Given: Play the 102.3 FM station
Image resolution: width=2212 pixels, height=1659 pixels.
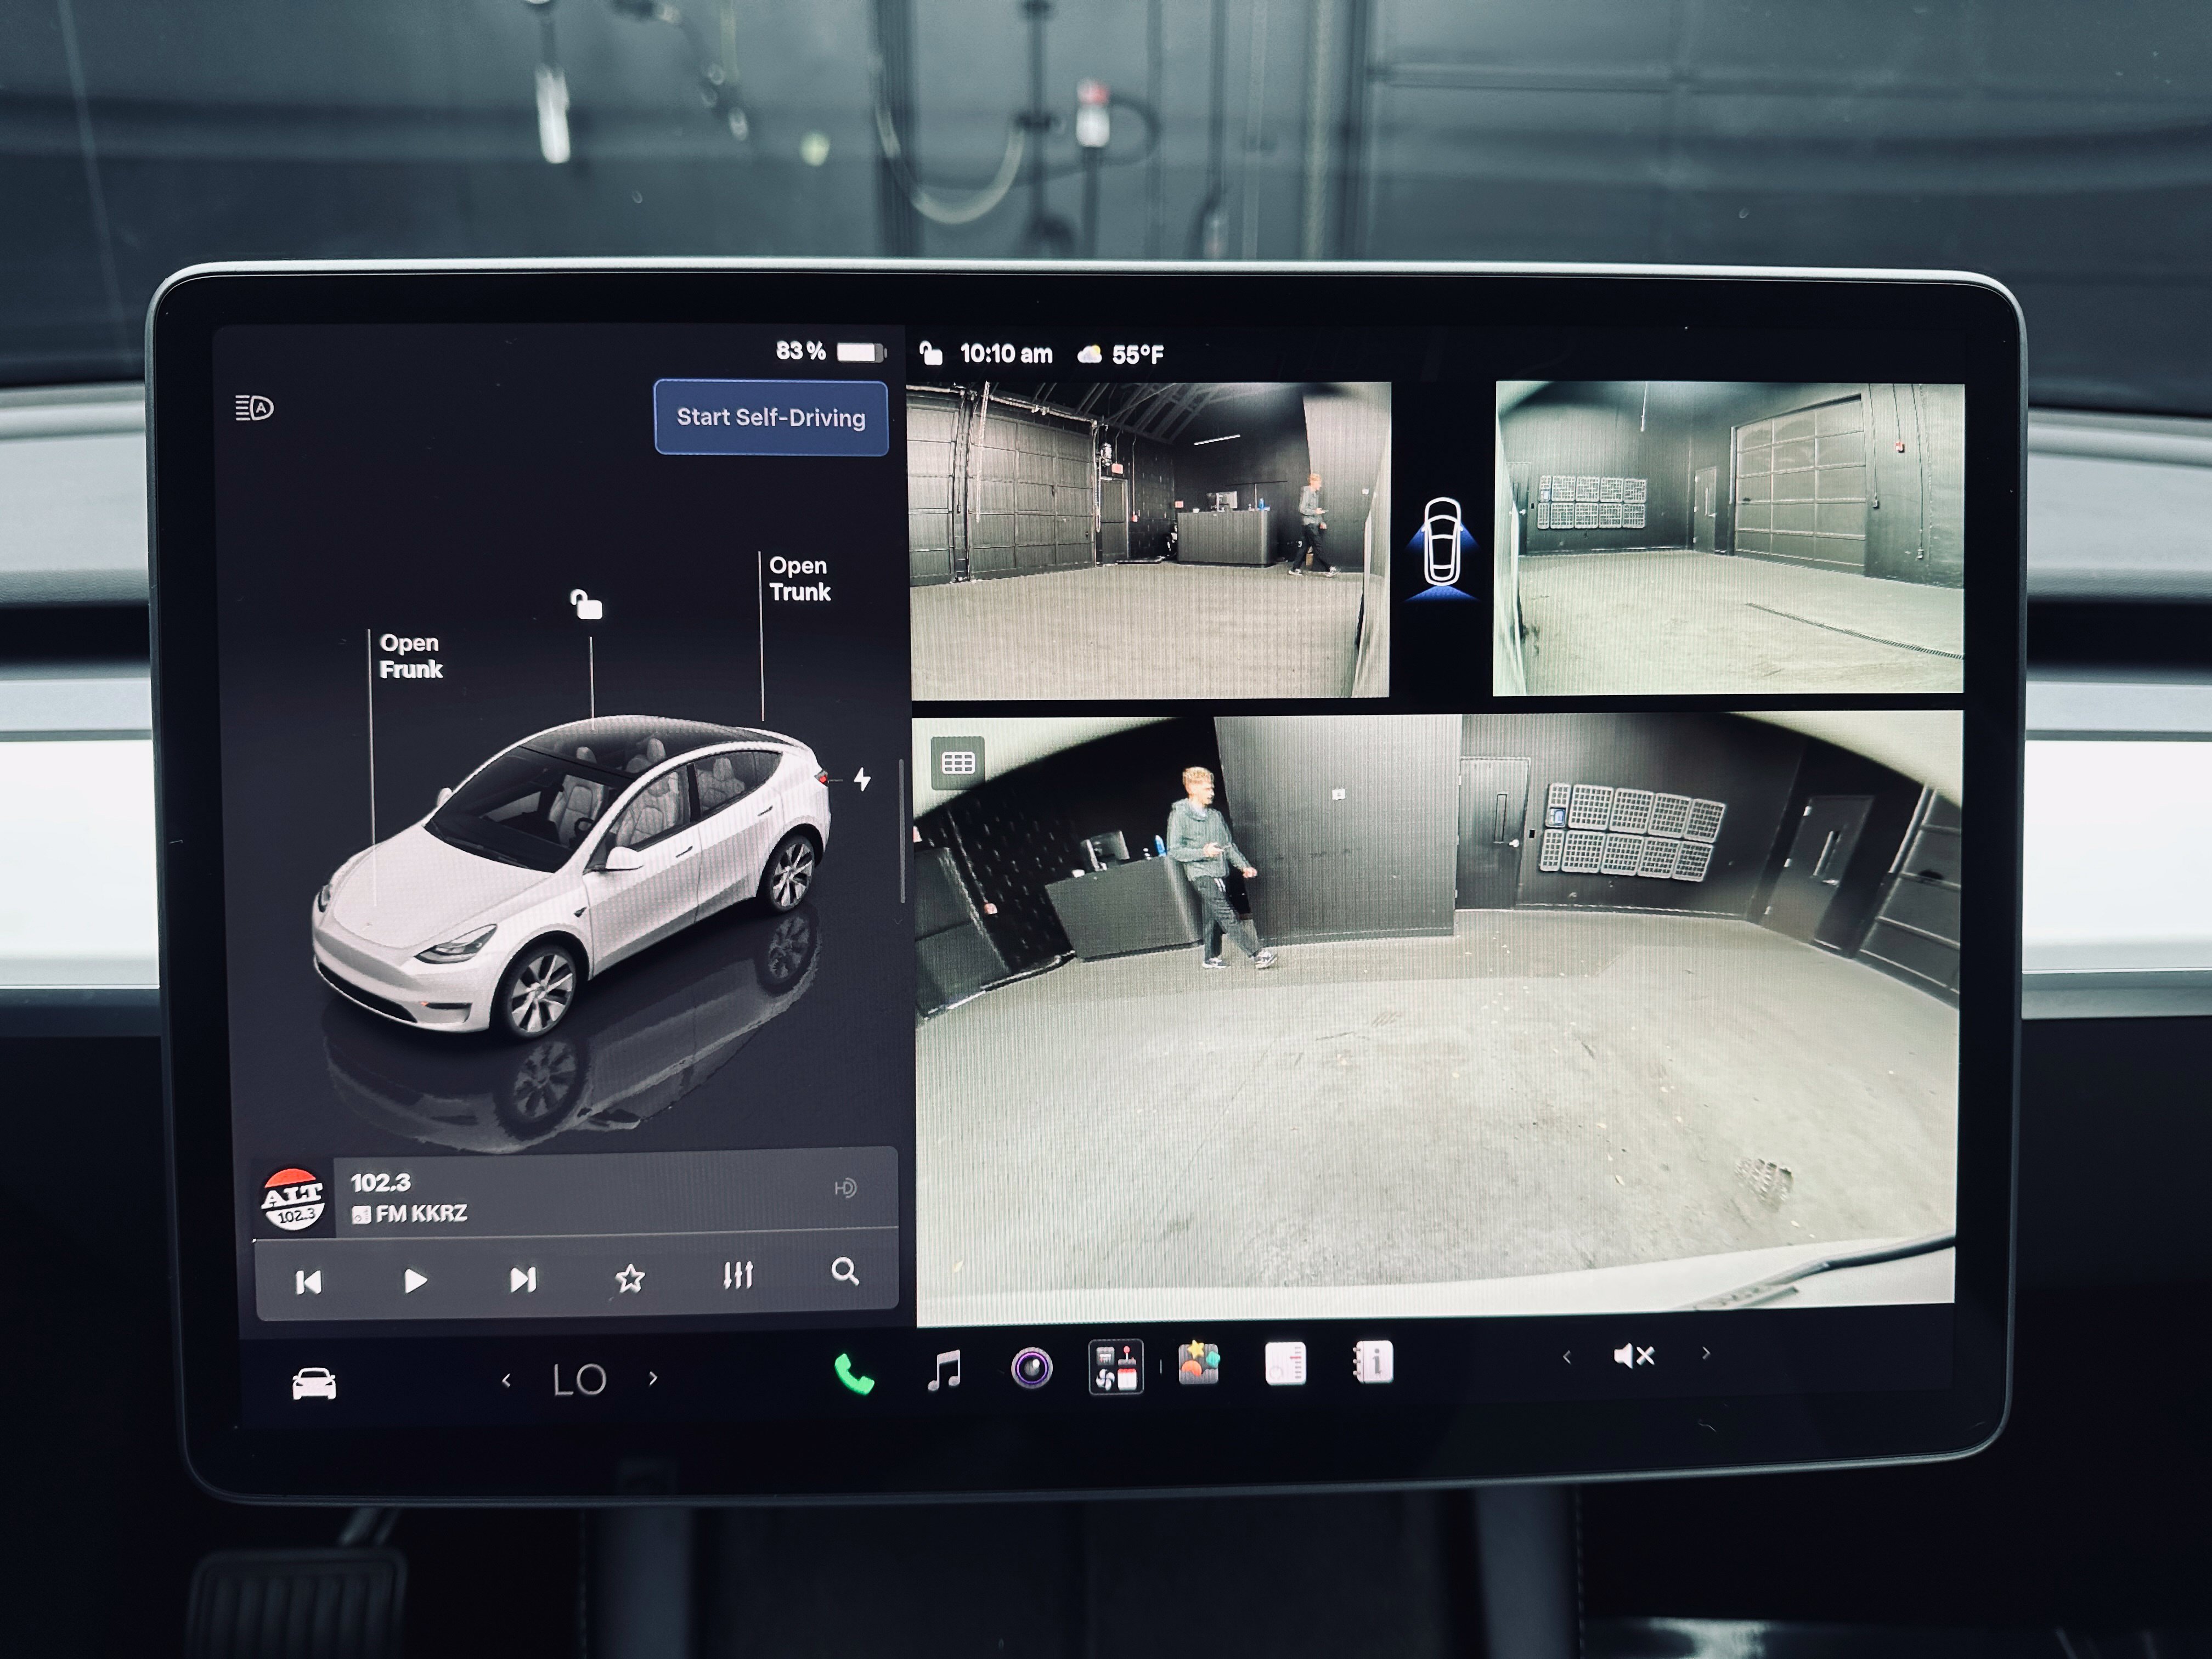Looking at the screenshot, I should pyautogui.click(x=415, y=1281).
